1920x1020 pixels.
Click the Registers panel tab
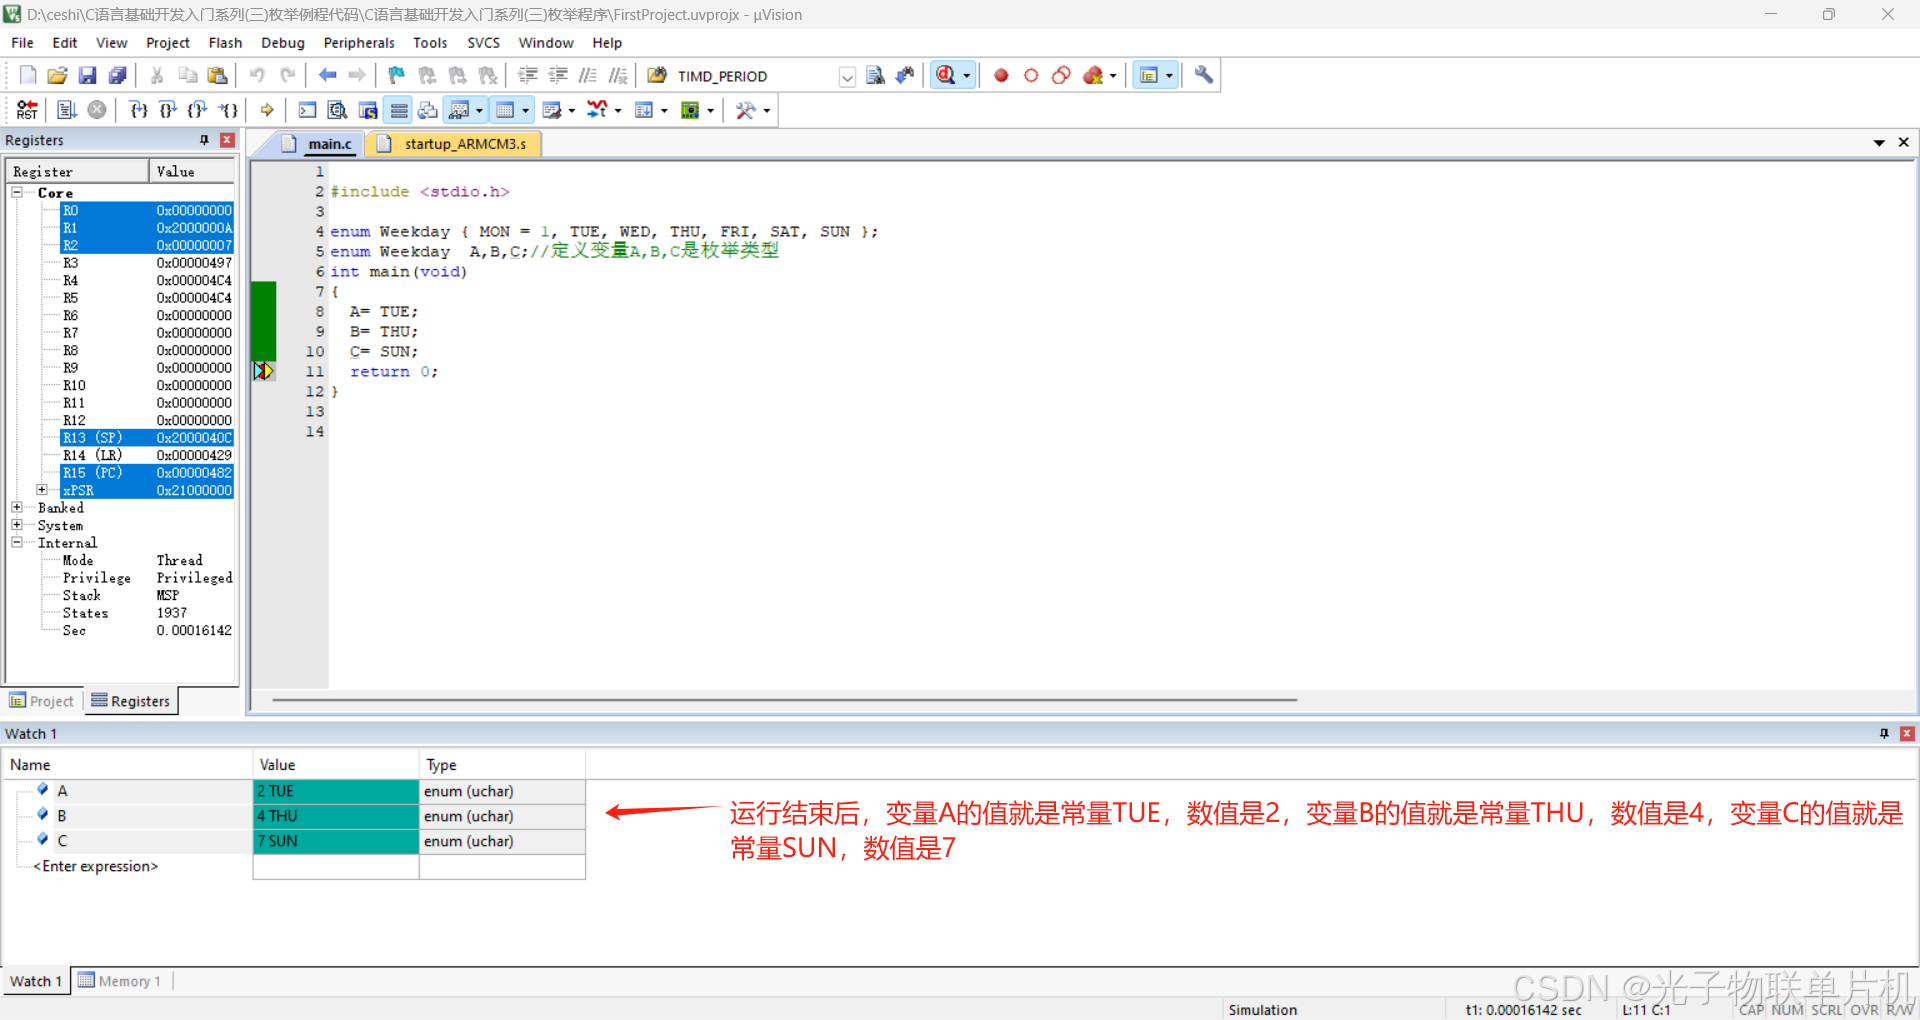(131, 701)
